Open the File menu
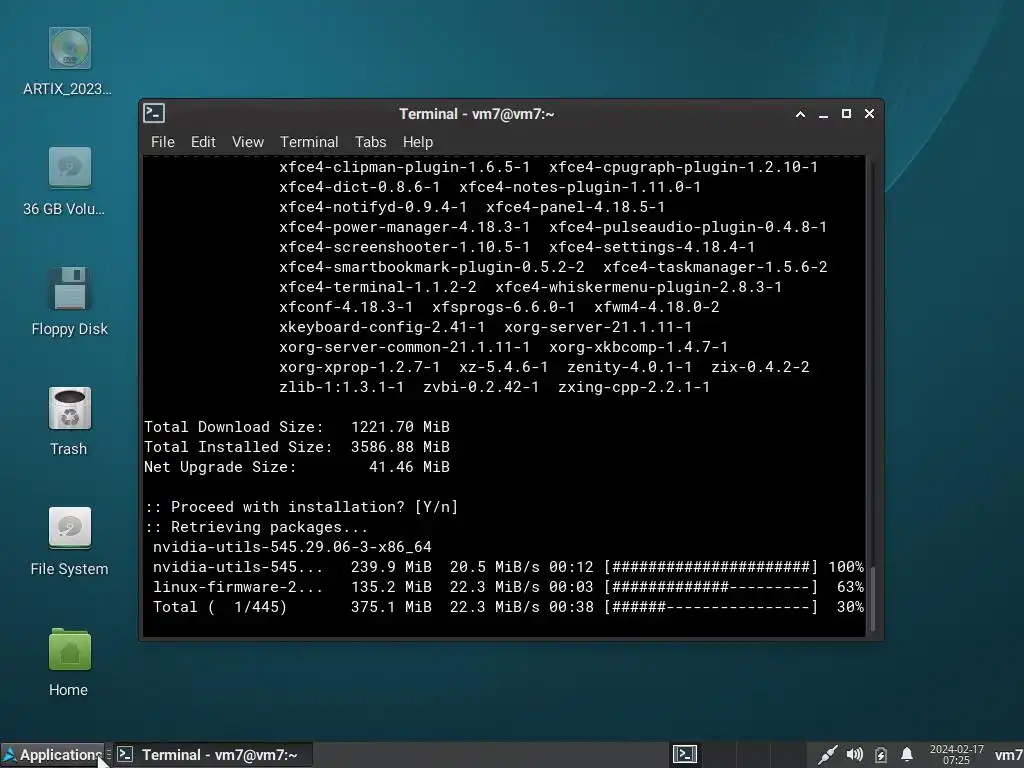Screen dimensions: 1024x768 pyautogui.click(x=163, y=142)
